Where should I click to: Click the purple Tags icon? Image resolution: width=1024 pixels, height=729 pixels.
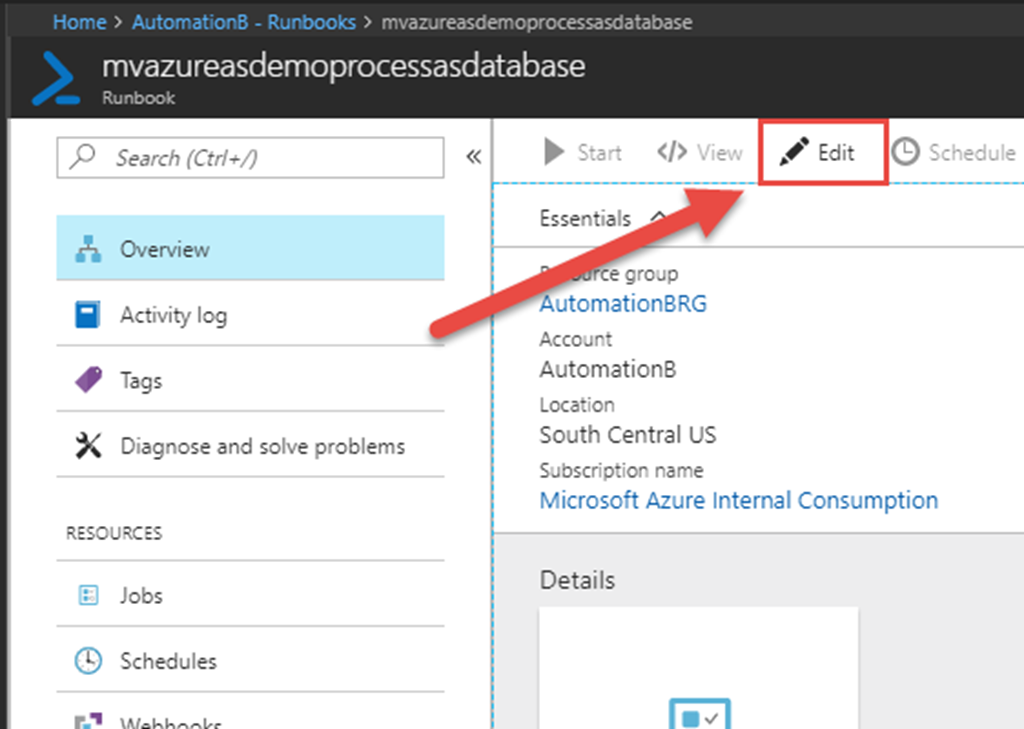88,380
